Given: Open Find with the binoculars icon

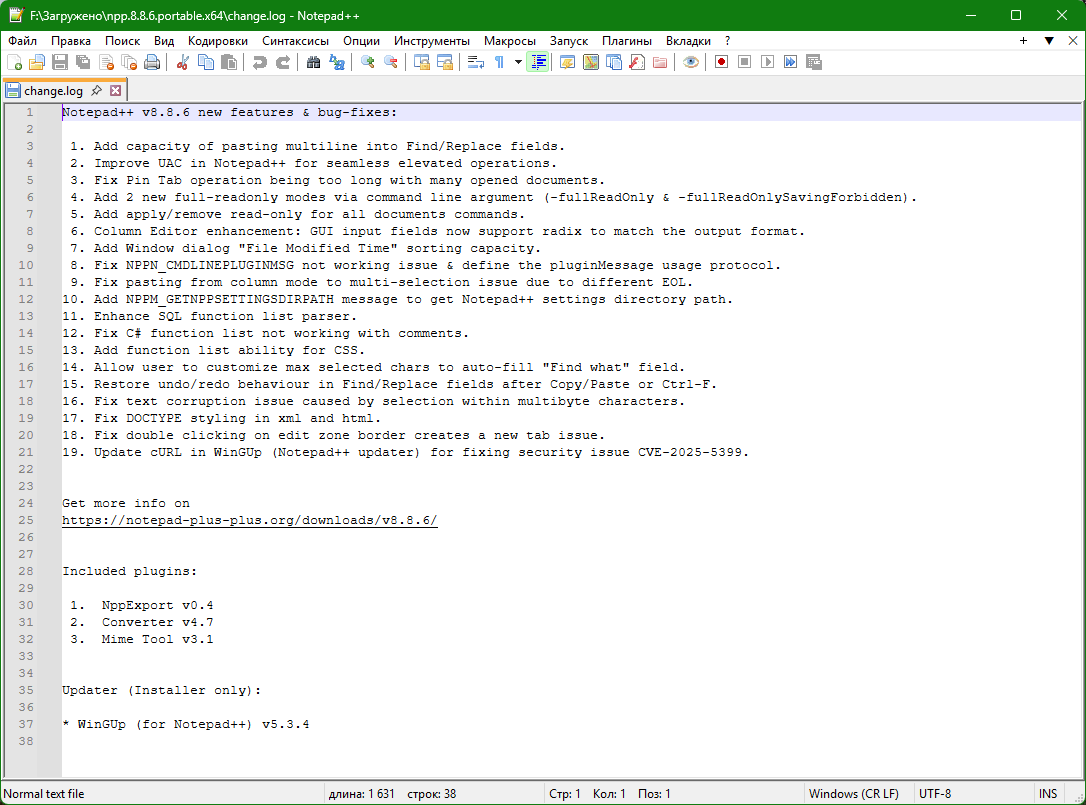Looking at the screenshot, I should click(314, 62).
